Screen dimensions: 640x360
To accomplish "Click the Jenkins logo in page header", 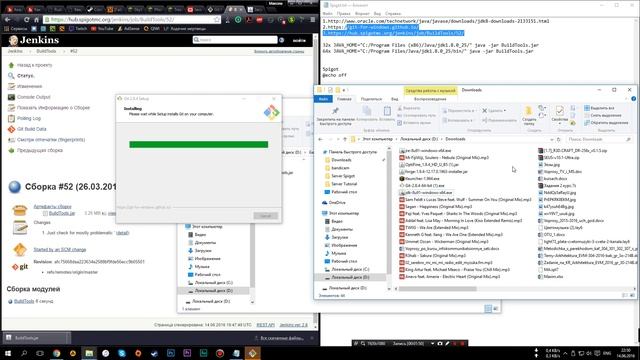I will (x=34, y=40).
